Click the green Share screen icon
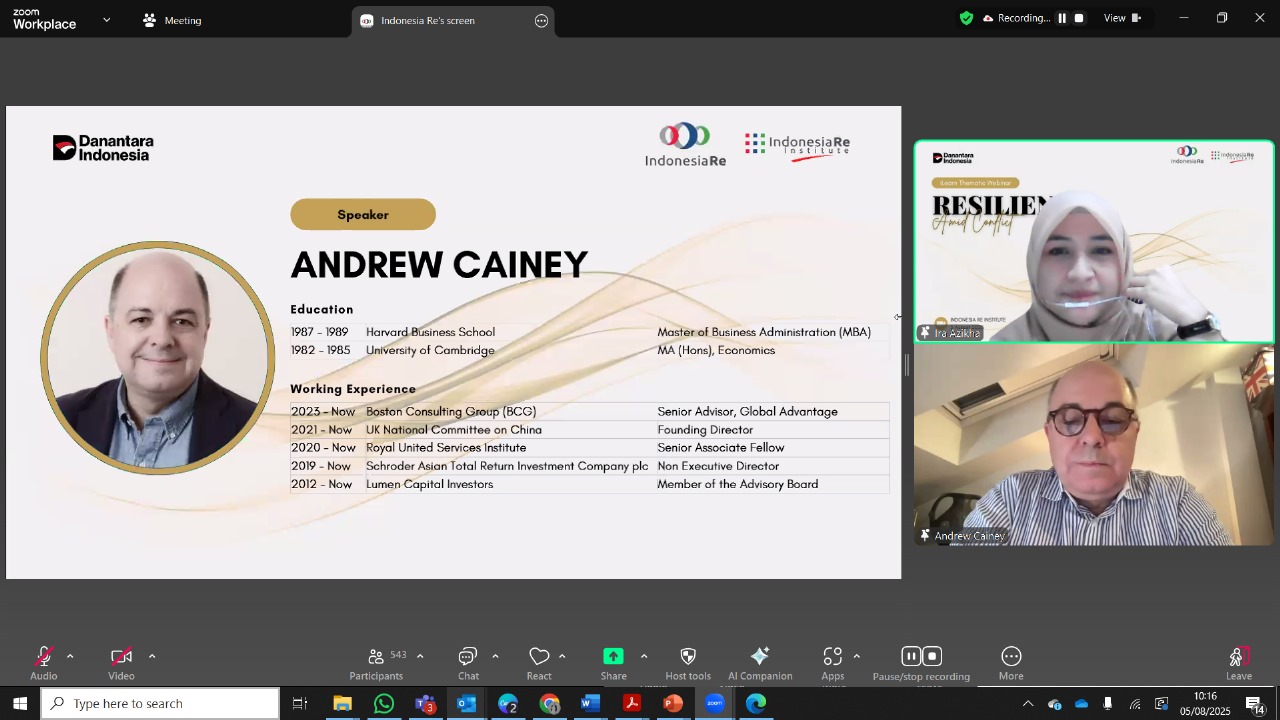The height and width of the screenshot is (720, 1280). [613, 656]
